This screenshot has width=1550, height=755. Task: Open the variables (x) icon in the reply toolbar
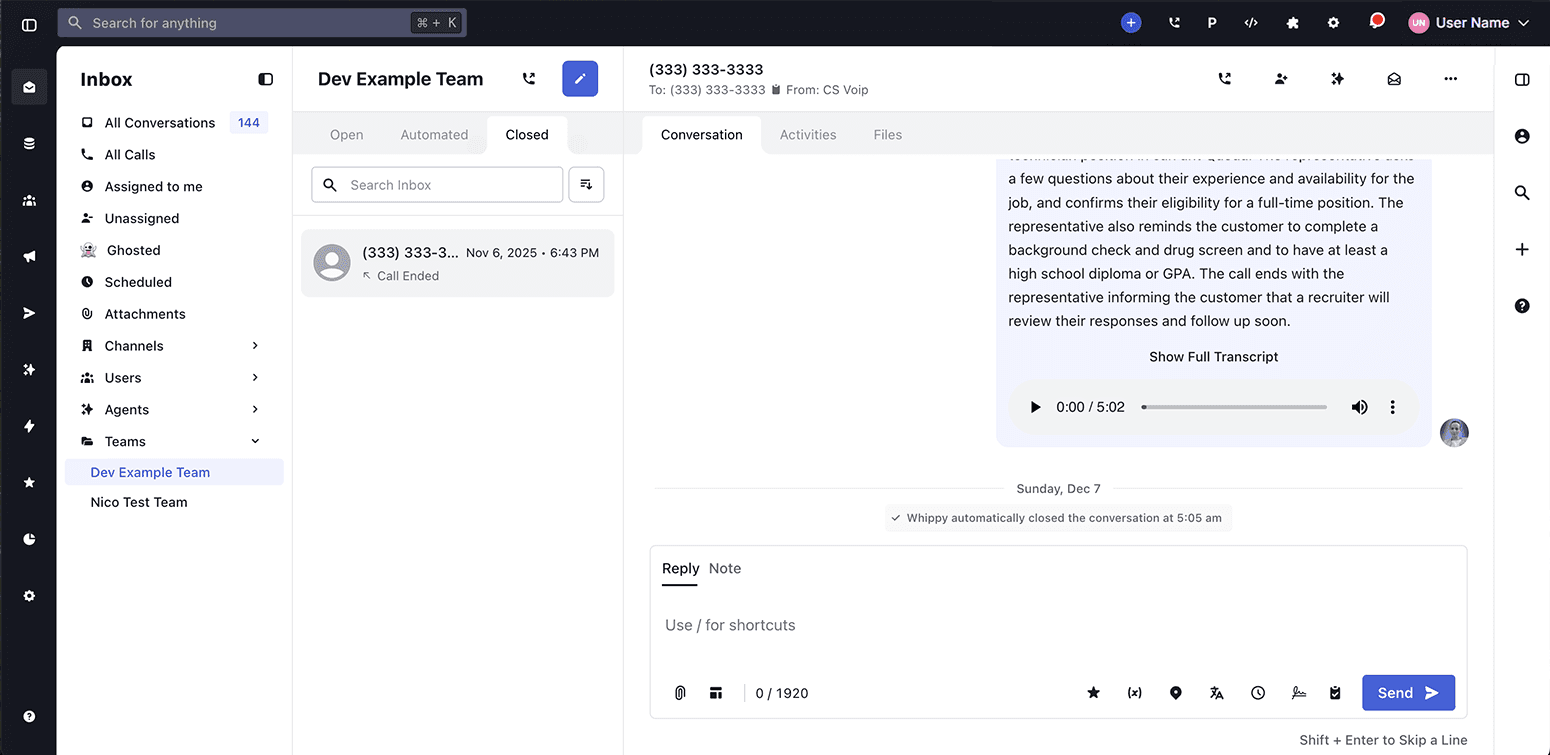coord(1134,692)
